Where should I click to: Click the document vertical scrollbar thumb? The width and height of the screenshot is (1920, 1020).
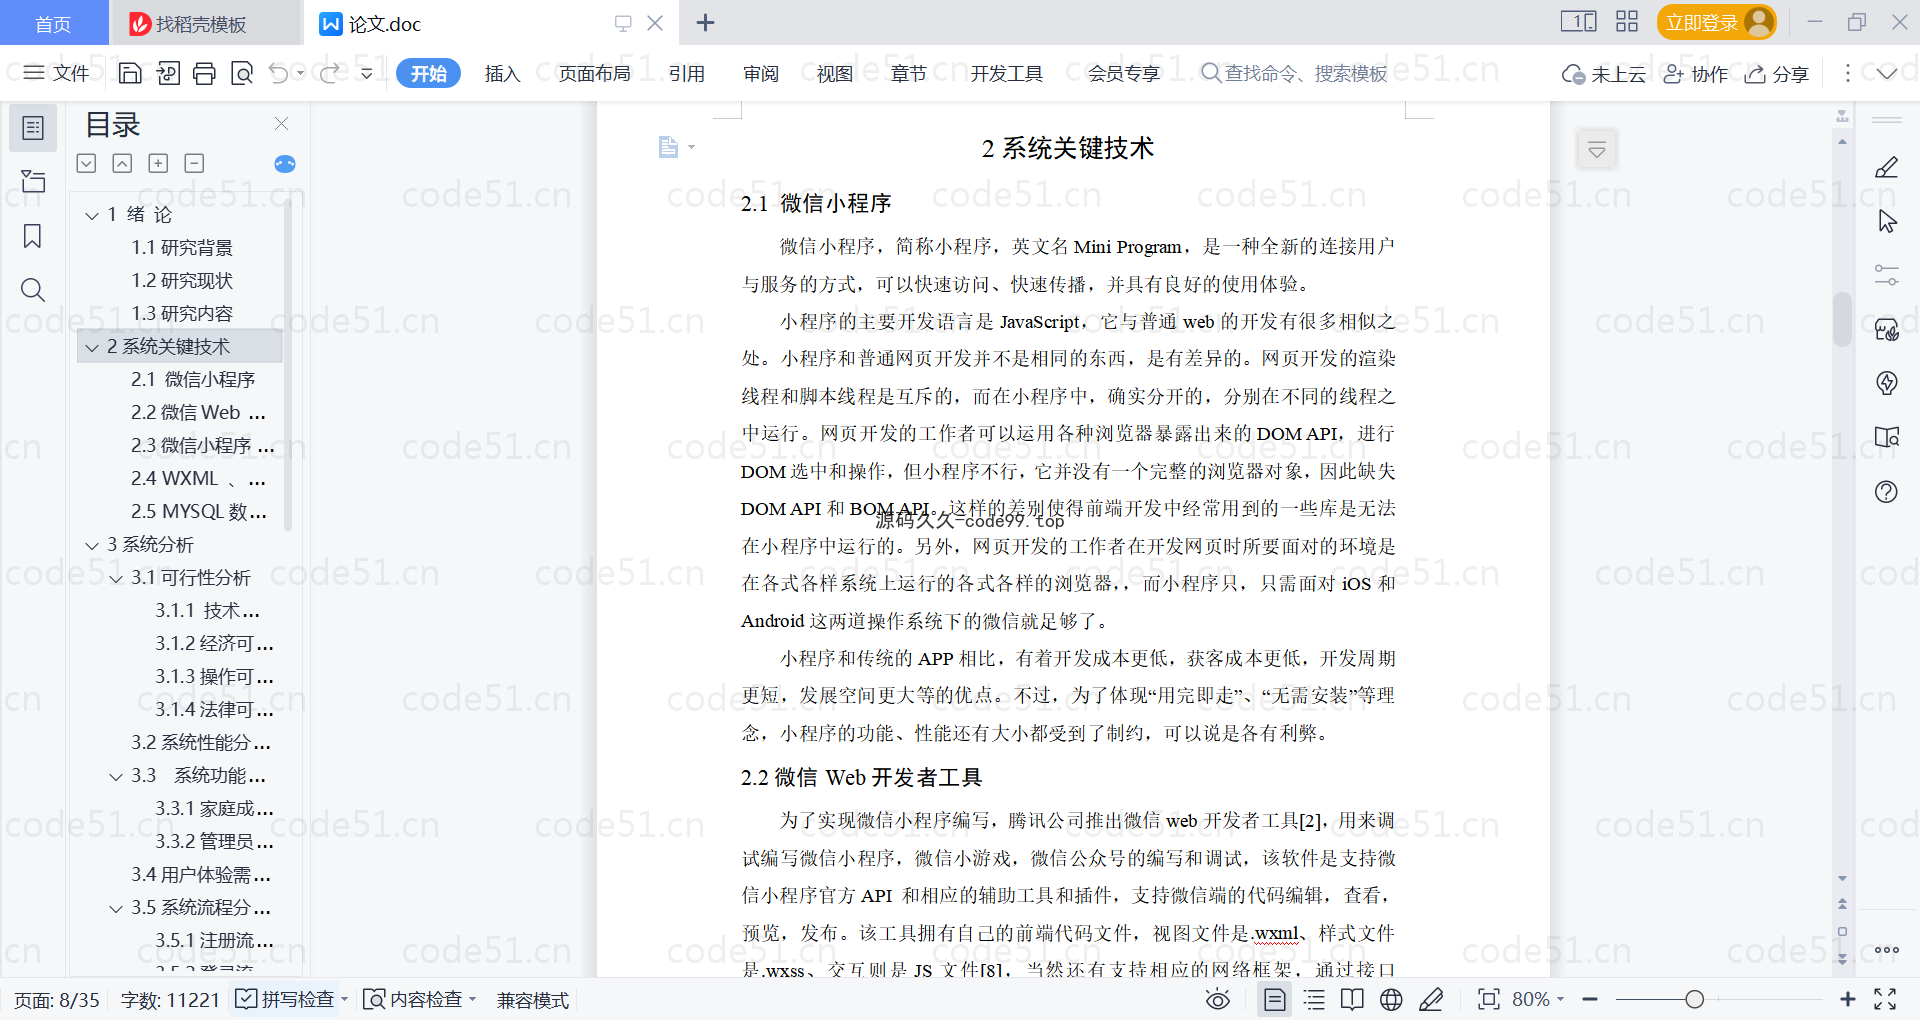[x=1842, y=320]
